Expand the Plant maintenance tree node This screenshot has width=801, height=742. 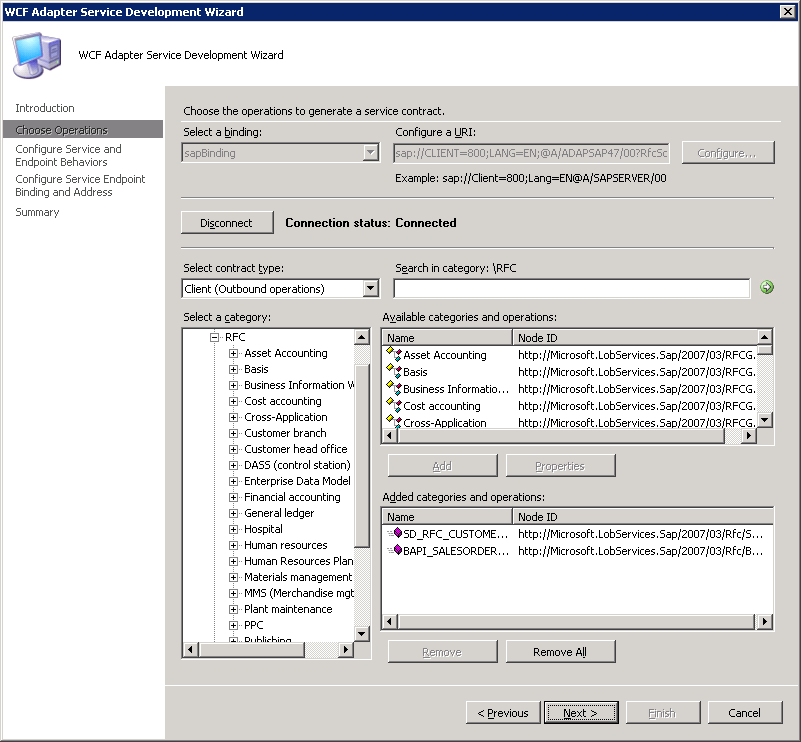click(233, 609)
